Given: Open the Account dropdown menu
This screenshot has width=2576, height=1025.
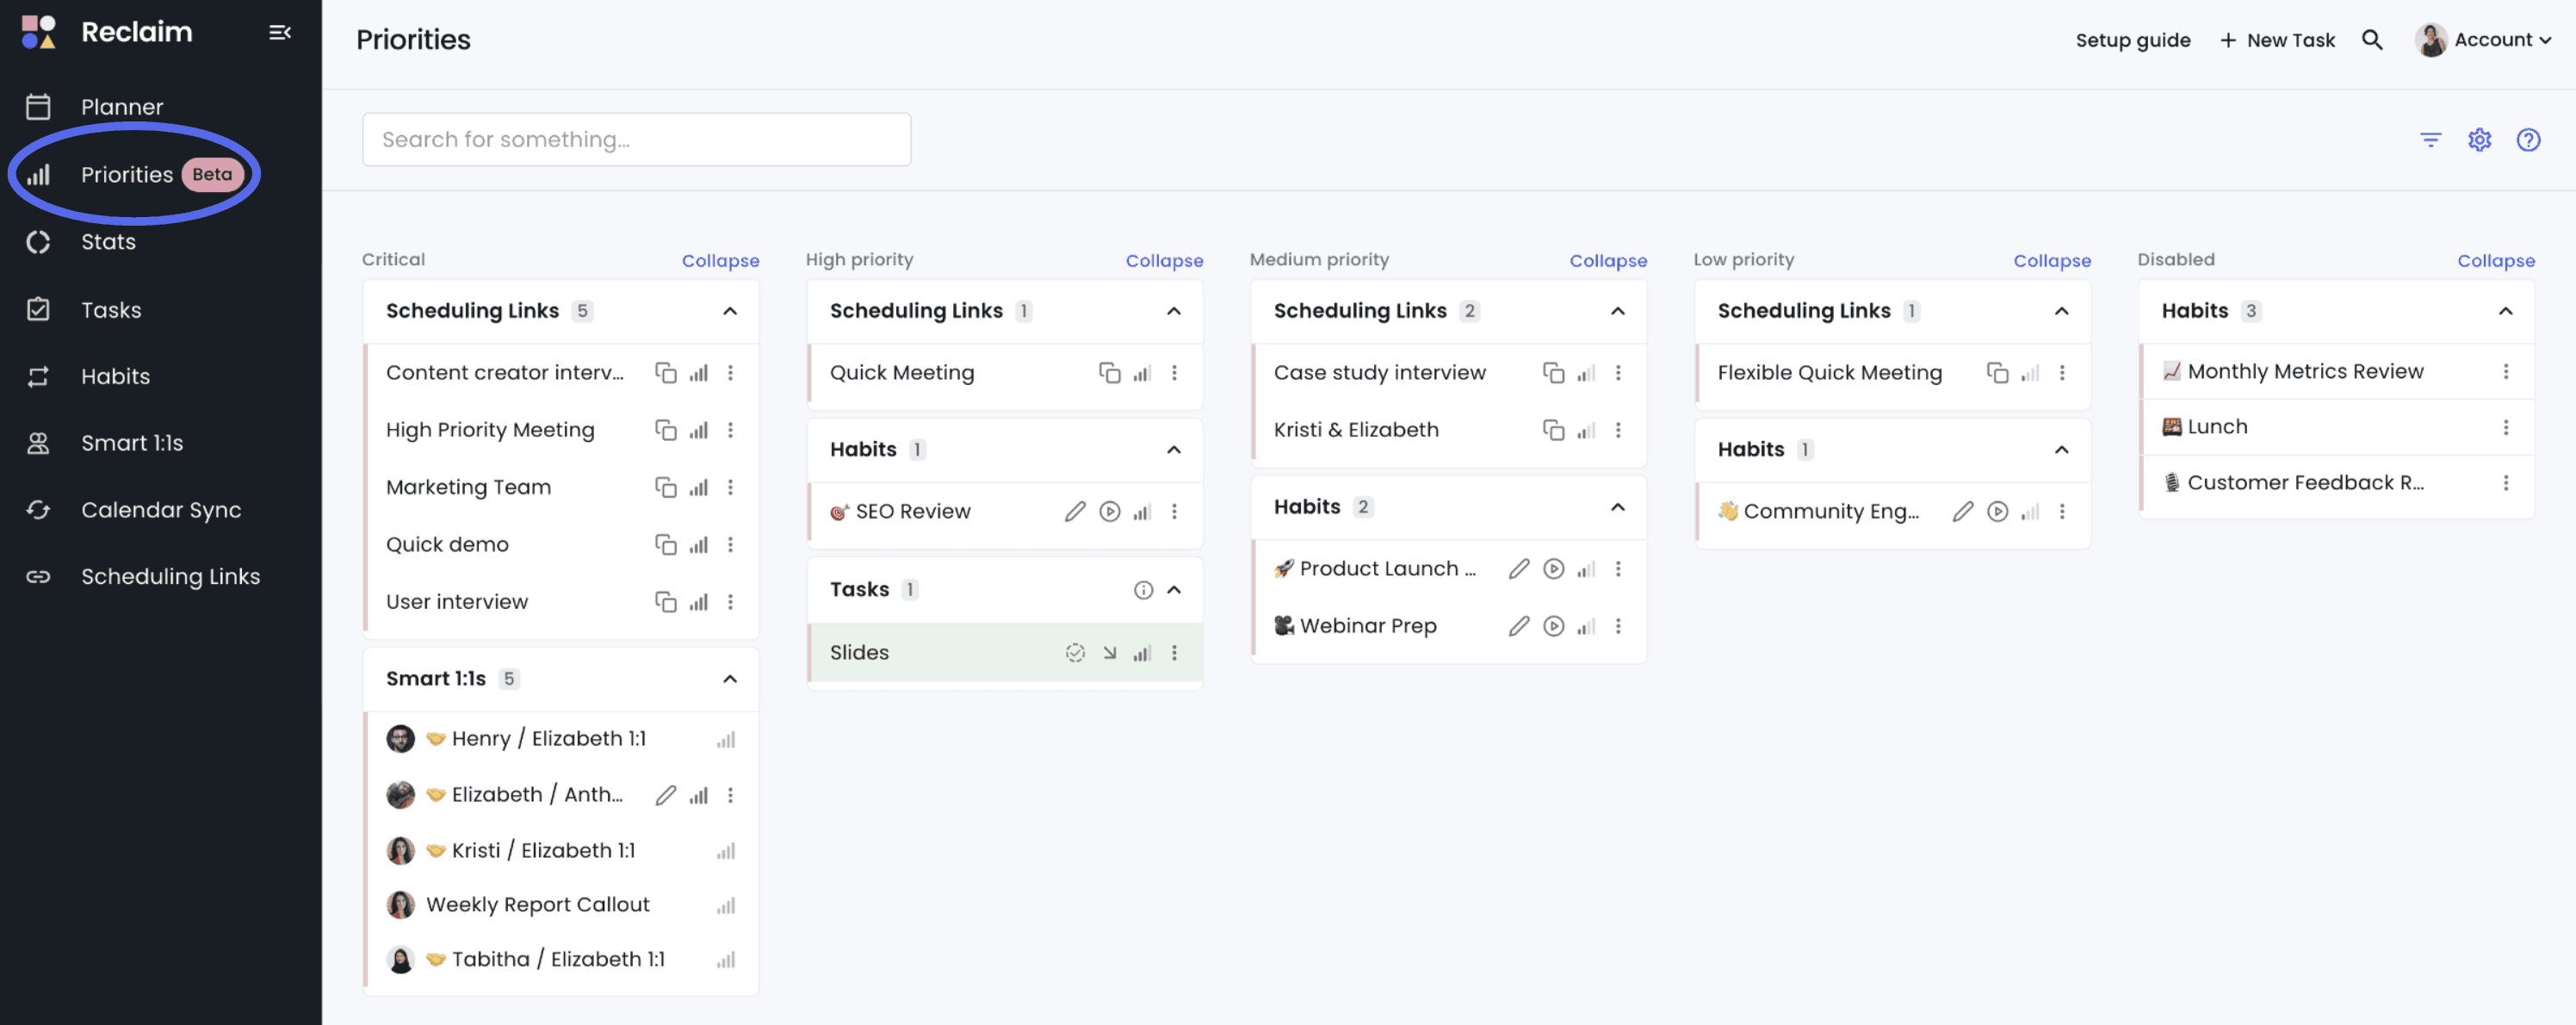Looking at the screenshot, I should (2484, 40).
